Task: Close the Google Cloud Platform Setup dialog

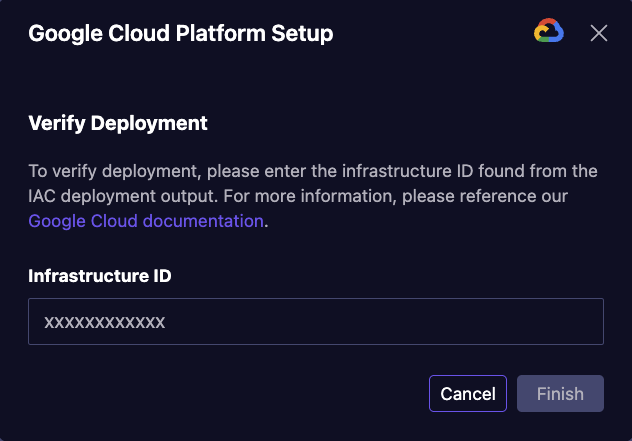Action: 599,33
